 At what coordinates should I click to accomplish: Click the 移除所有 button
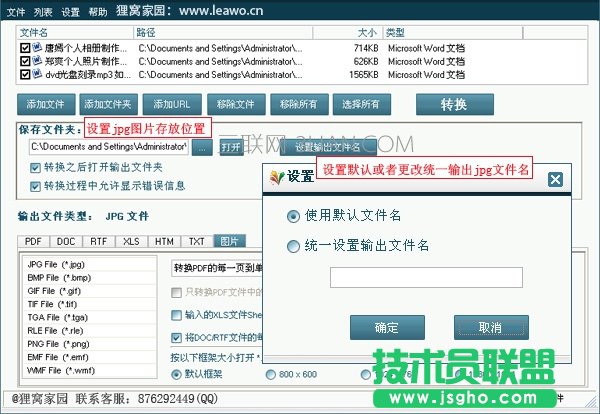(x=299, y=104)
